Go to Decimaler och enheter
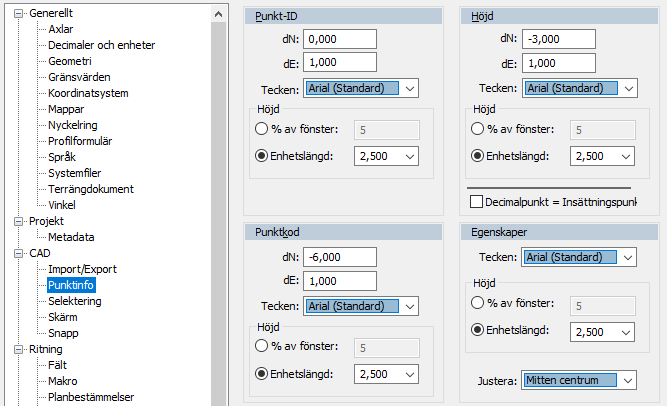The image size is (667, 406). 103,45
